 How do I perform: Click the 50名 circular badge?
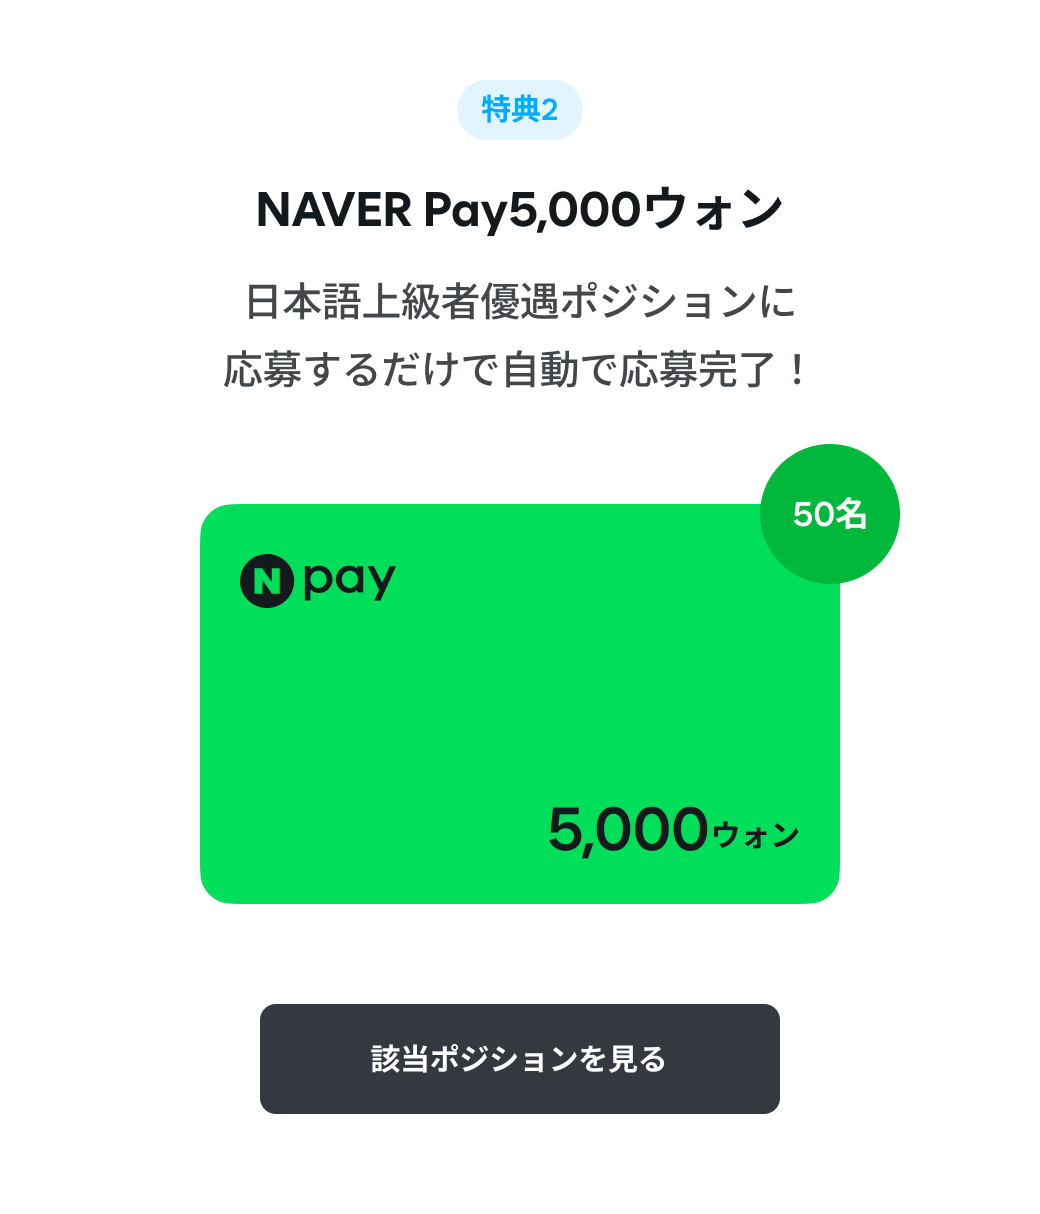point(830,514)
